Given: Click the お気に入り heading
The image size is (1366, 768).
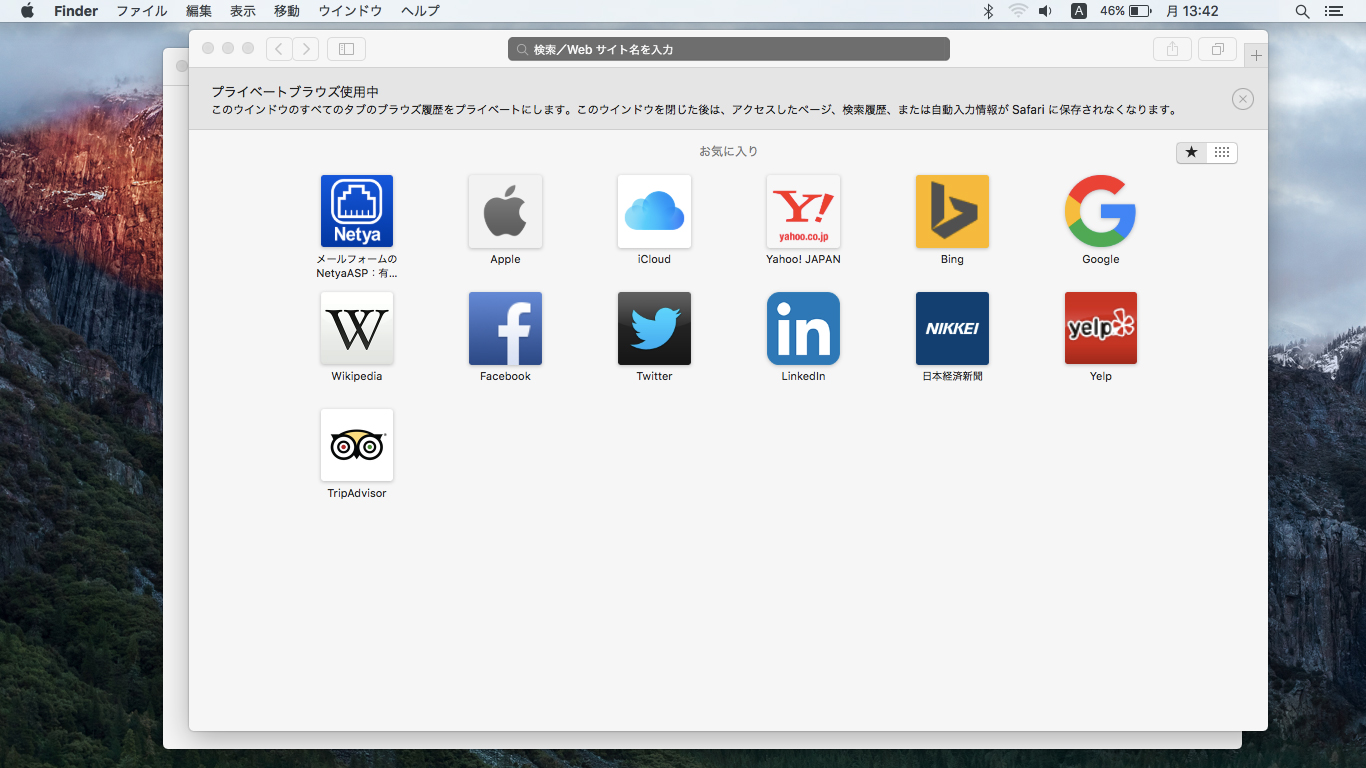Looking at the screenshot, I should click(x=728, y=151).
